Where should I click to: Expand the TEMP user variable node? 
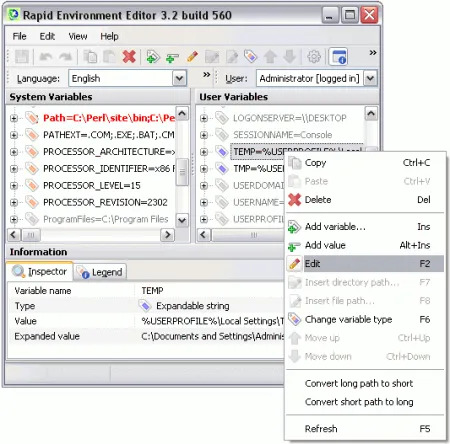click(204, 152)
